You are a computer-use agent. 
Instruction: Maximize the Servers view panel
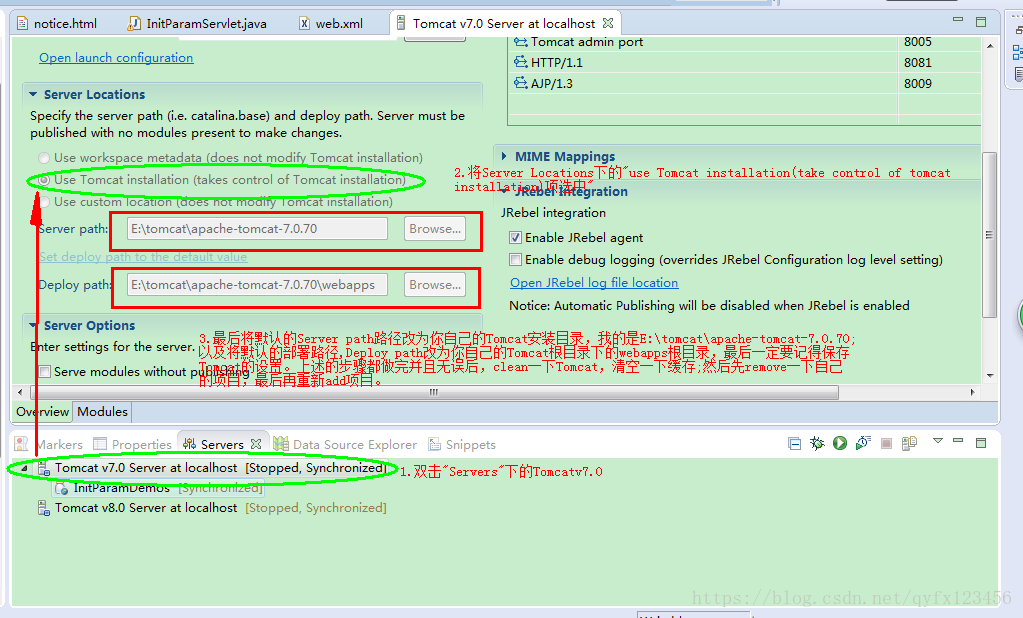[981, 443]
